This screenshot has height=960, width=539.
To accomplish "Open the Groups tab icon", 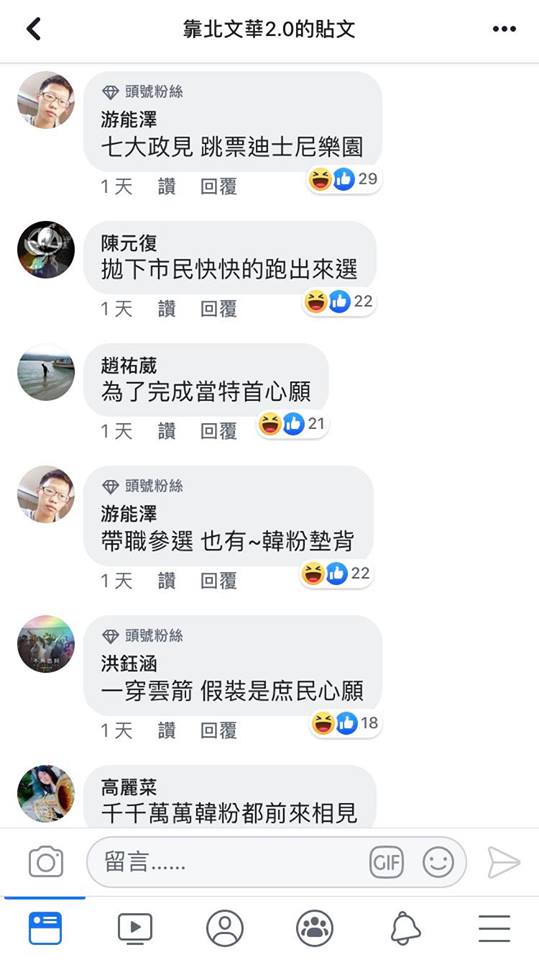I will [315, 928].
